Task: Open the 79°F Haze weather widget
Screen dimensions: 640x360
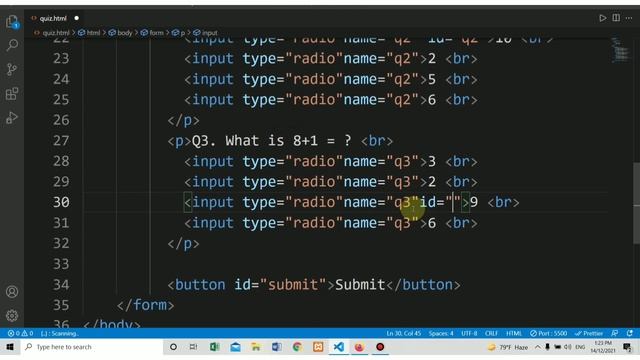Action: [508, 347]
